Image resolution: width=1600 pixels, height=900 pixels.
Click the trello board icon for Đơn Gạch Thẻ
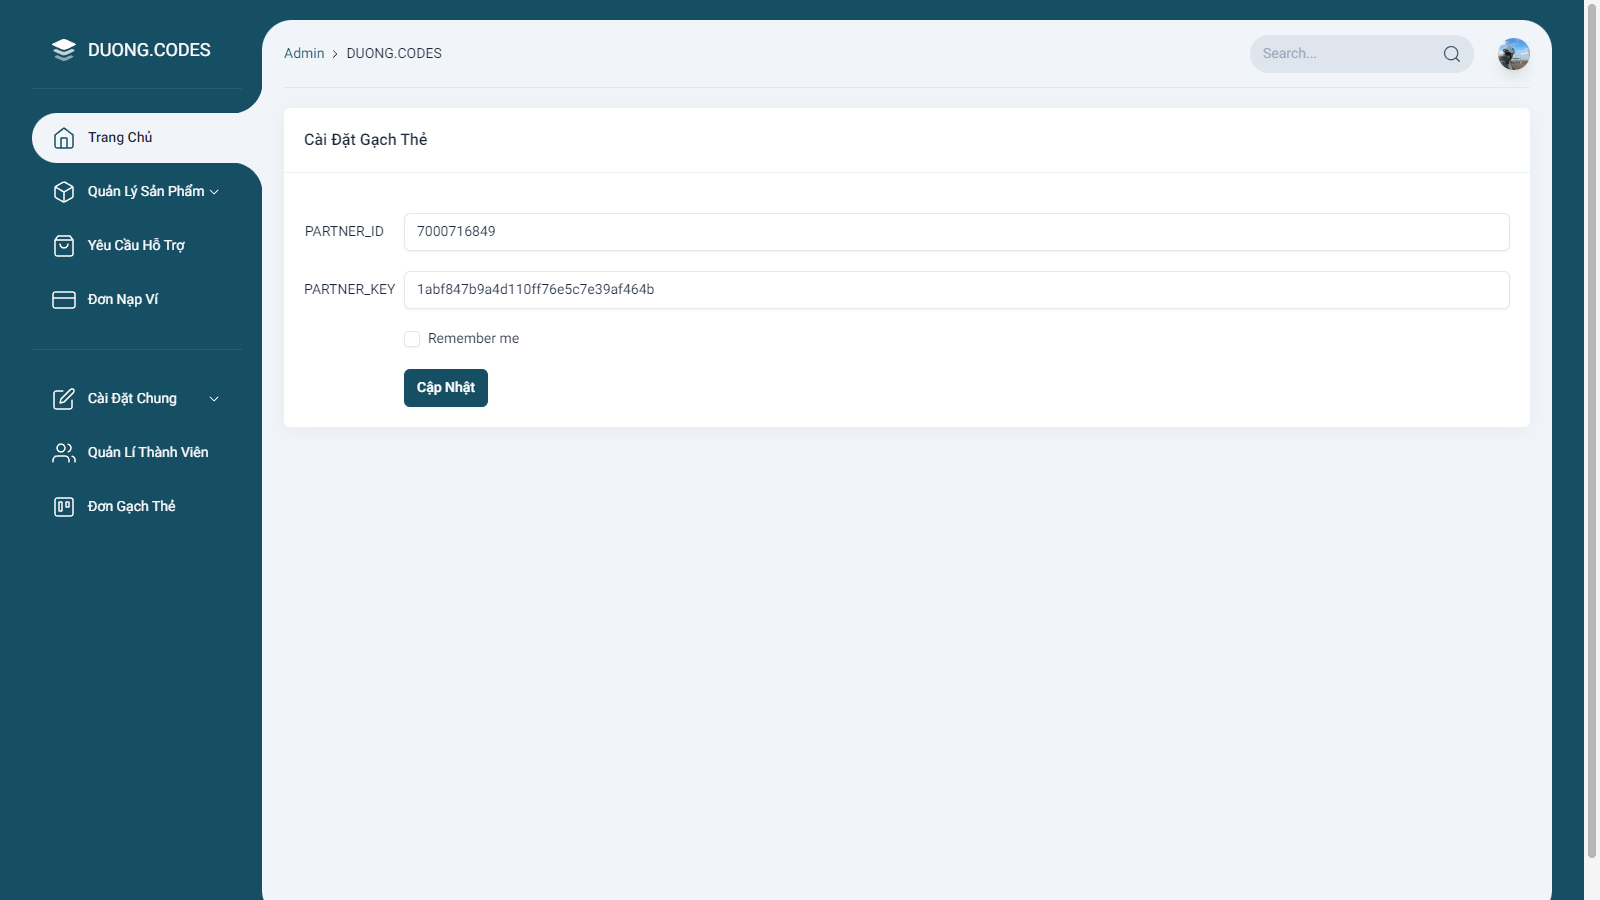coord(64,507)
